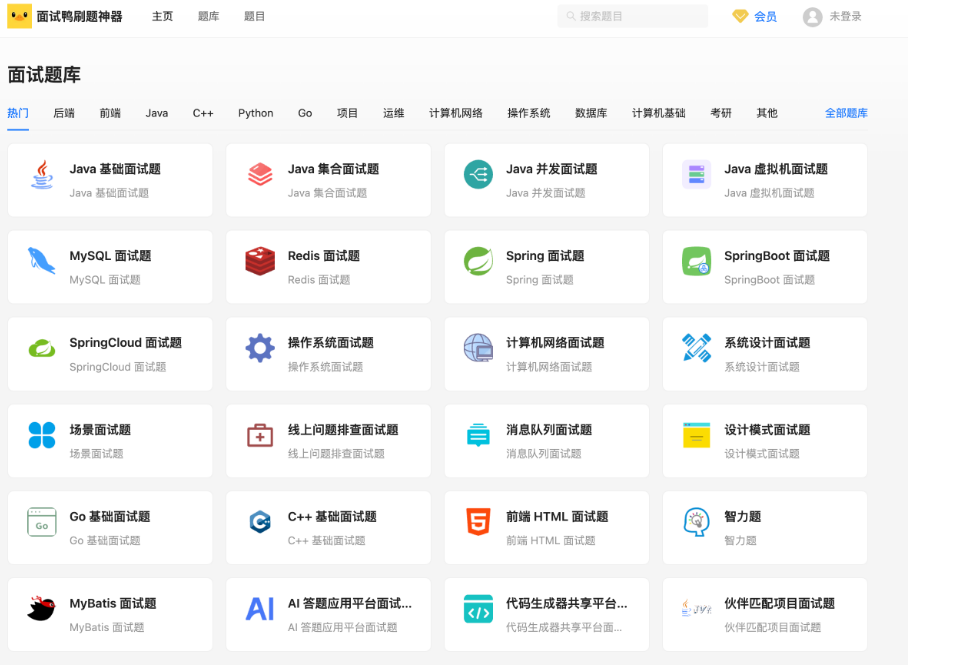Click the red medical kit 线上问题排查 icon
The image size is (972, 665).
pyautogui.click(x=260, y=435)
